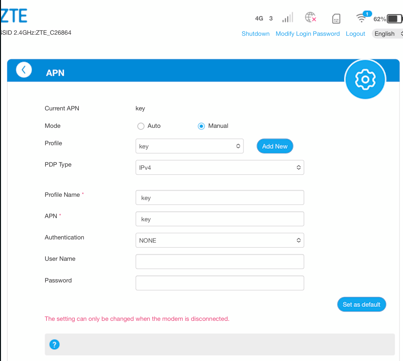Image resolution: width=403 pixels, height=361 pixels.
Task: Select Manual mode radio button
Action: point(201,126)
